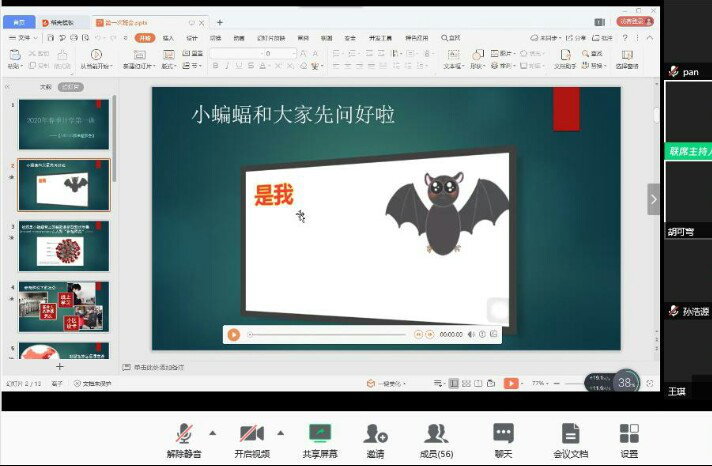
Task: Expand video options arrow beside 开启视频
Action: click(x=279, y=432)
